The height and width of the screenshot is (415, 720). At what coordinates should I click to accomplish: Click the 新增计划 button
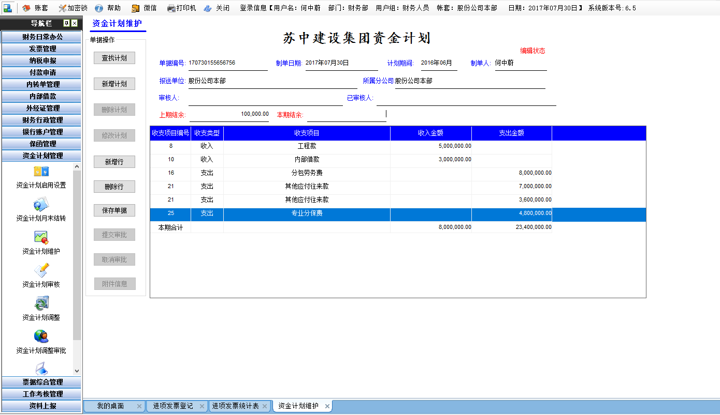pos(114,84)
